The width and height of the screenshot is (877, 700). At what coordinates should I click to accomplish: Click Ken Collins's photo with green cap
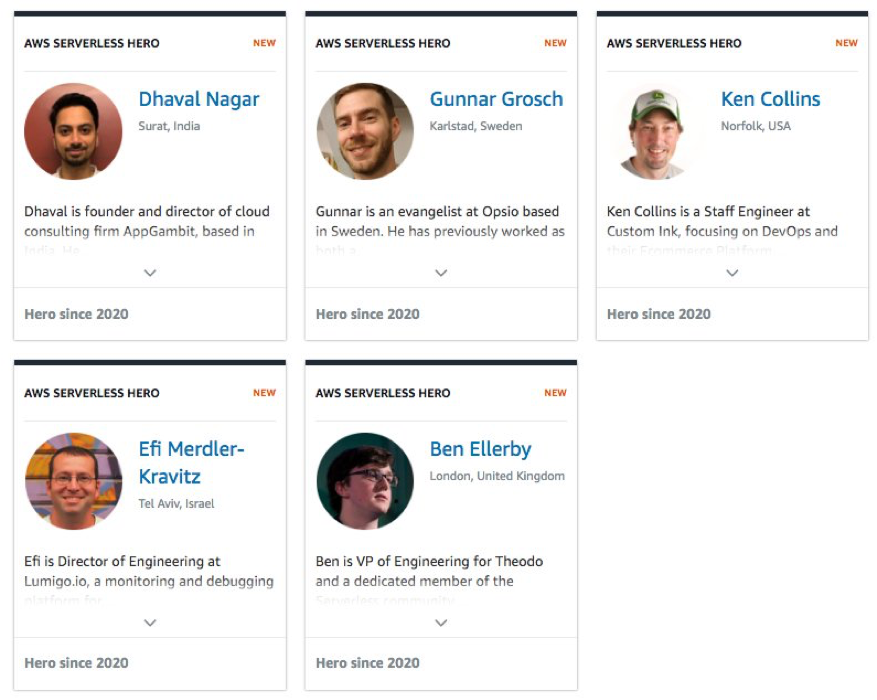656,133
